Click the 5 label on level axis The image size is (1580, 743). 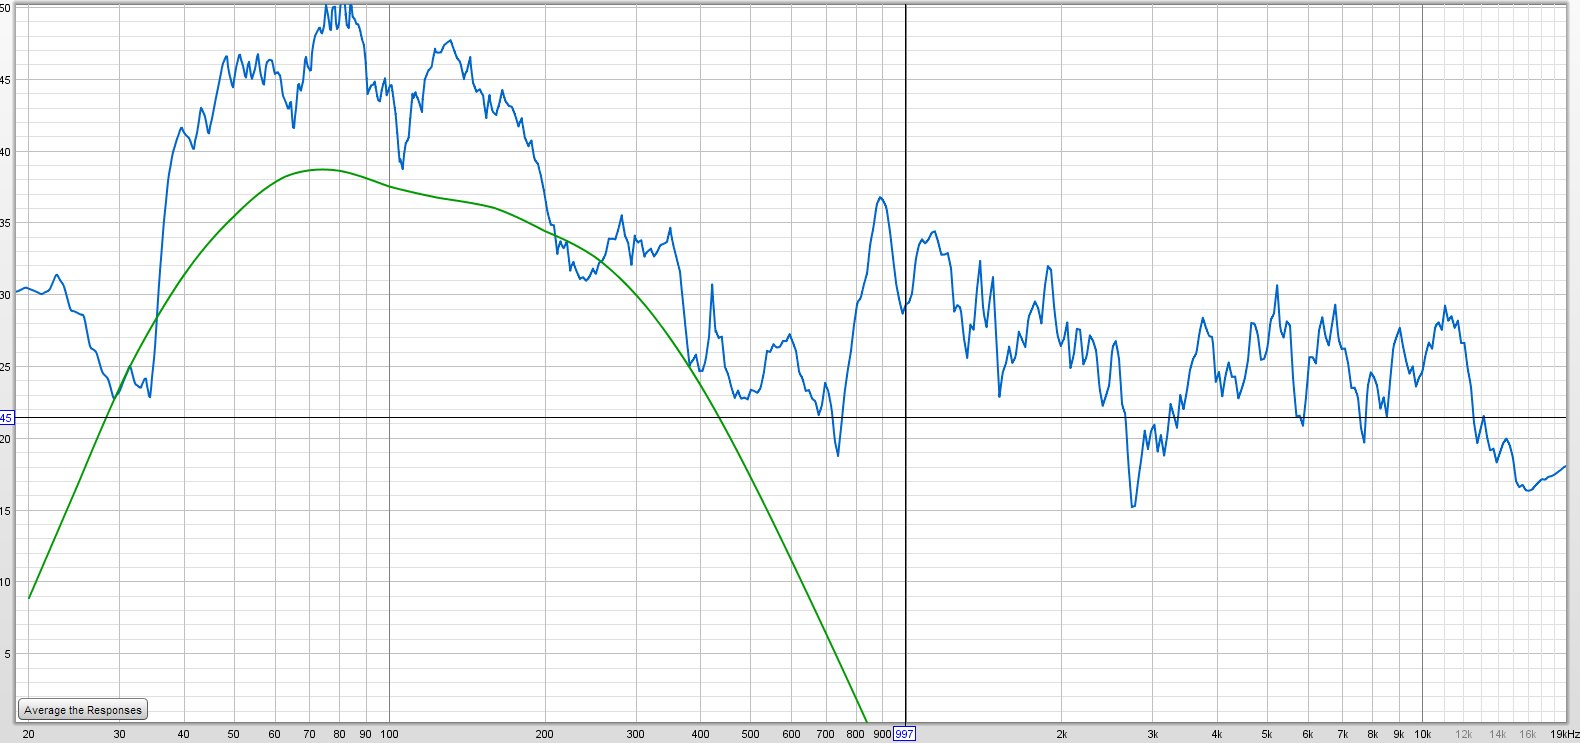tap(7, 654)
